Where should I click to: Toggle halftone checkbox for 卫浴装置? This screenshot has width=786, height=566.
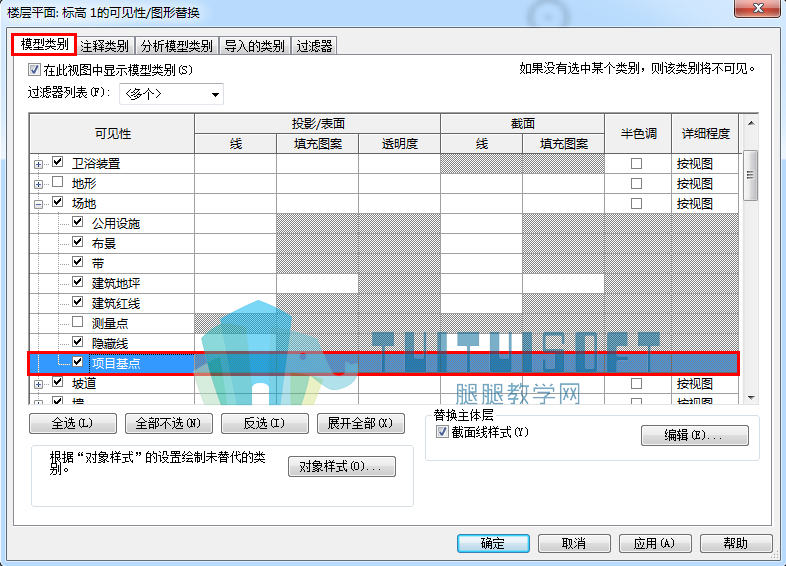click(637, 163)
